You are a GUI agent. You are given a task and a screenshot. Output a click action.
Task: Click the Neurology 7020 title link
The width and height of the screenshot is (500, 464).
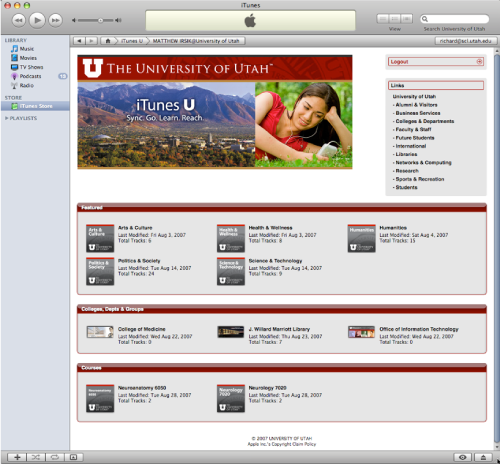coord(267,388)
